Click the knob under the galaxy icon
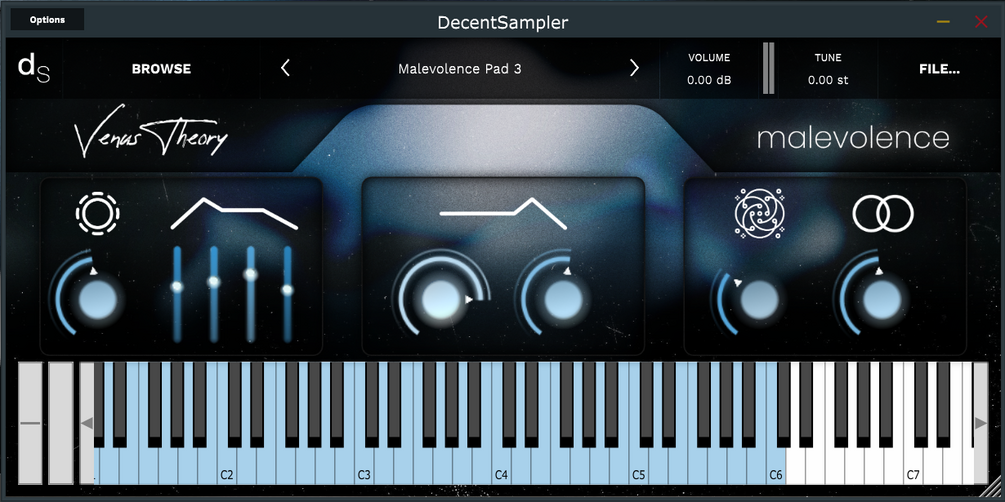Viewport: 1005px width, 502px height. [x=760, y=299]
